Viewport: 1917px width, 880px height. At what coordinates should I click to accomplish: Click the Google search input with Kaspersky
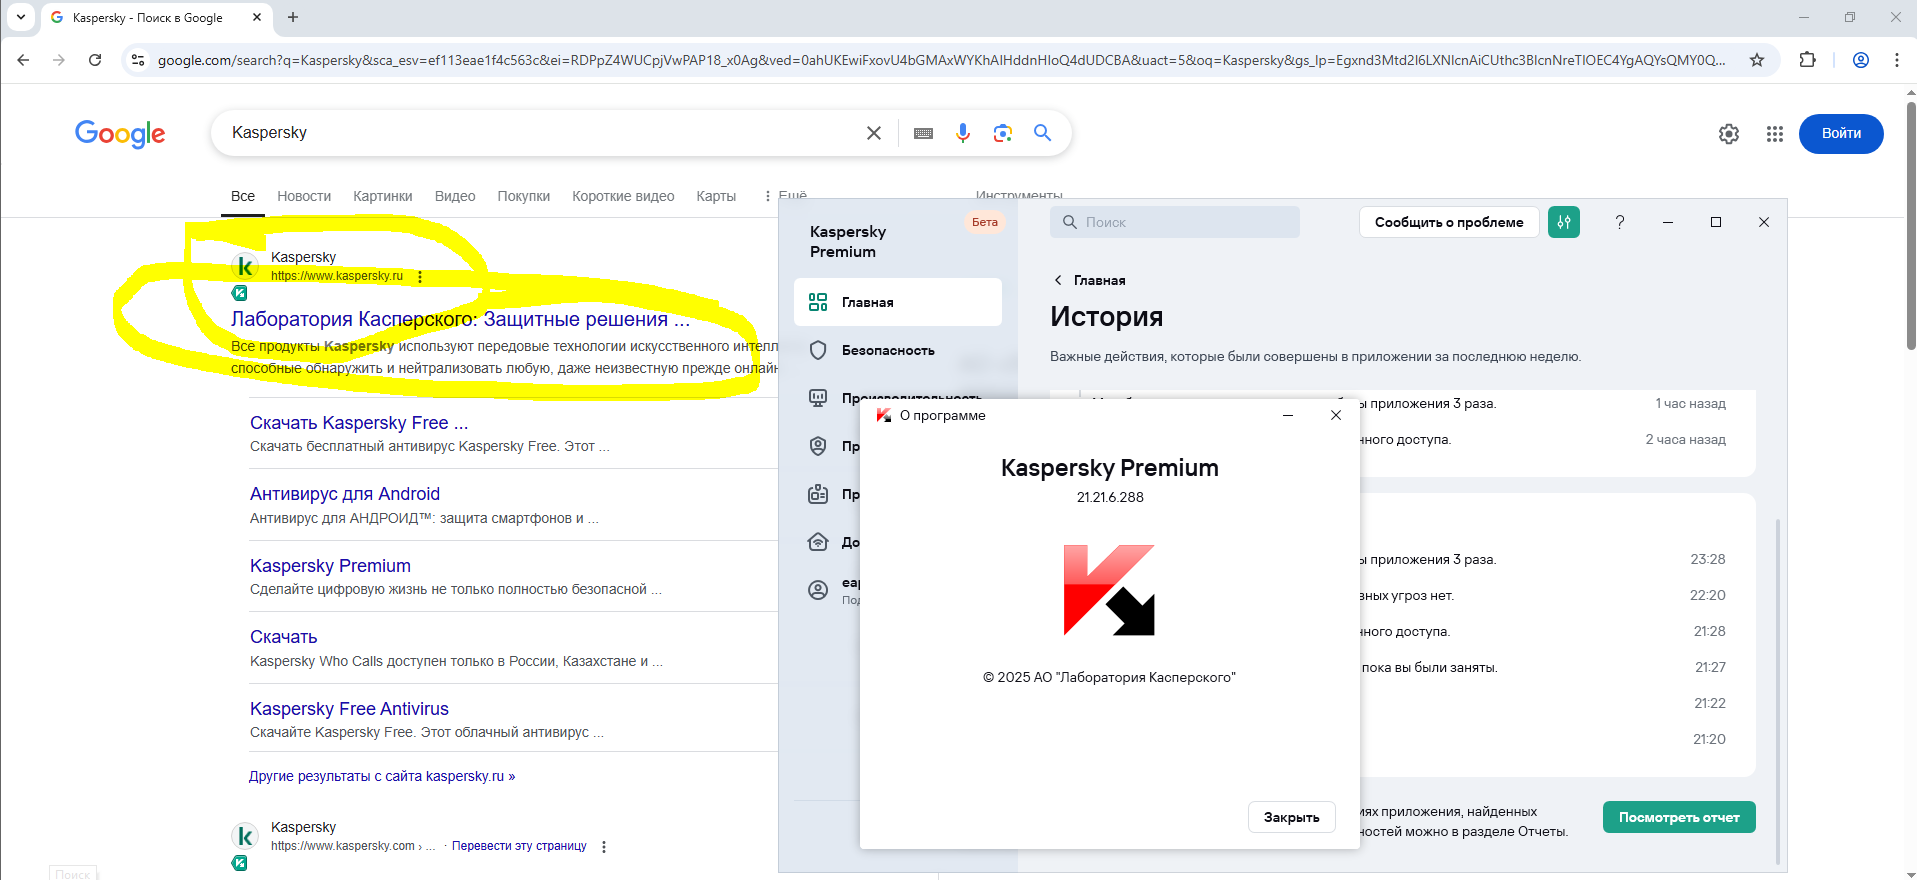[540, 133]
